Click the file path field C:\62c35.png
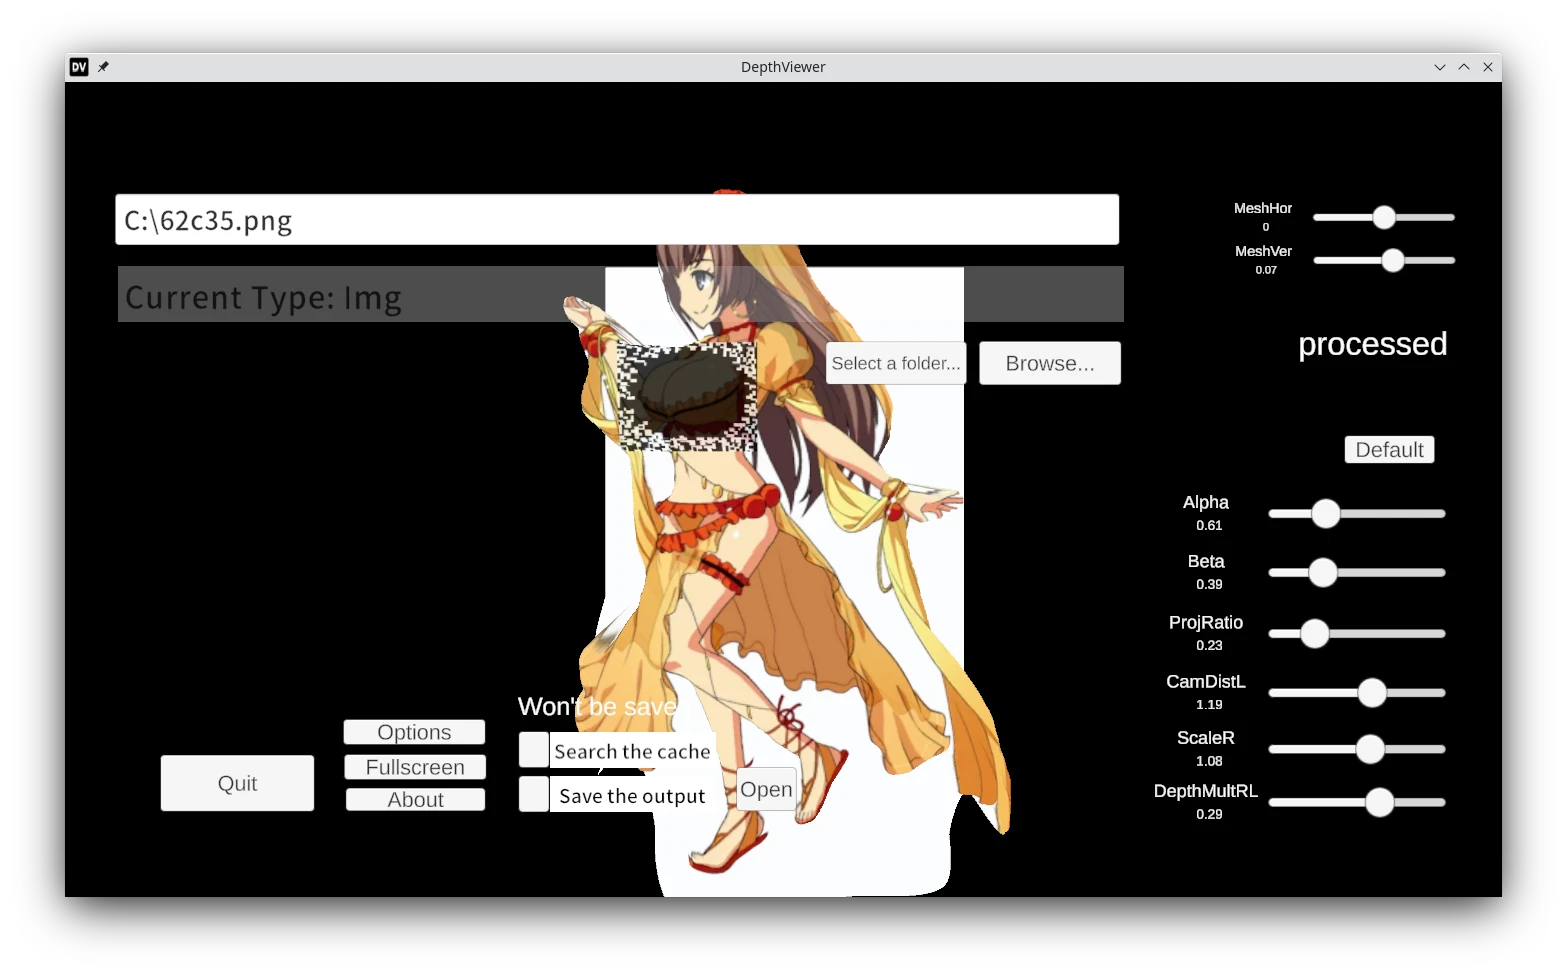Screen dimensions: 1567x974 pyautogui.click(x=617, y=220)
